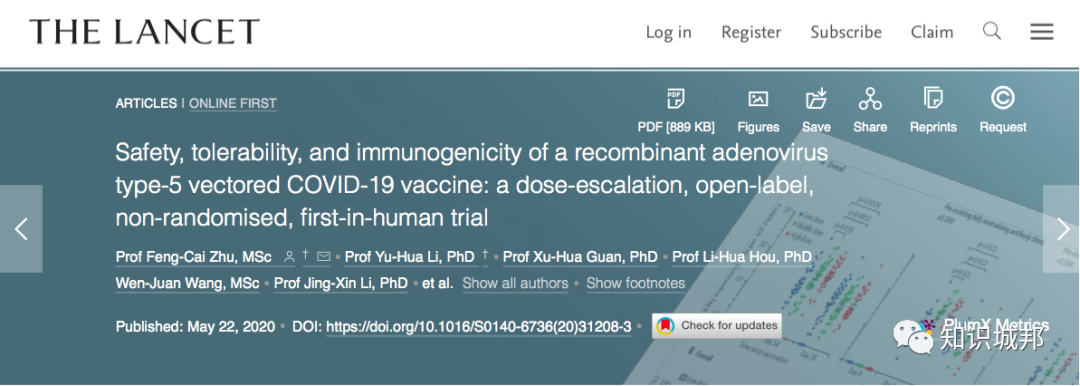Click the Save folder icon
This screenshot has height=386, width=1080.
pos(816,99)
